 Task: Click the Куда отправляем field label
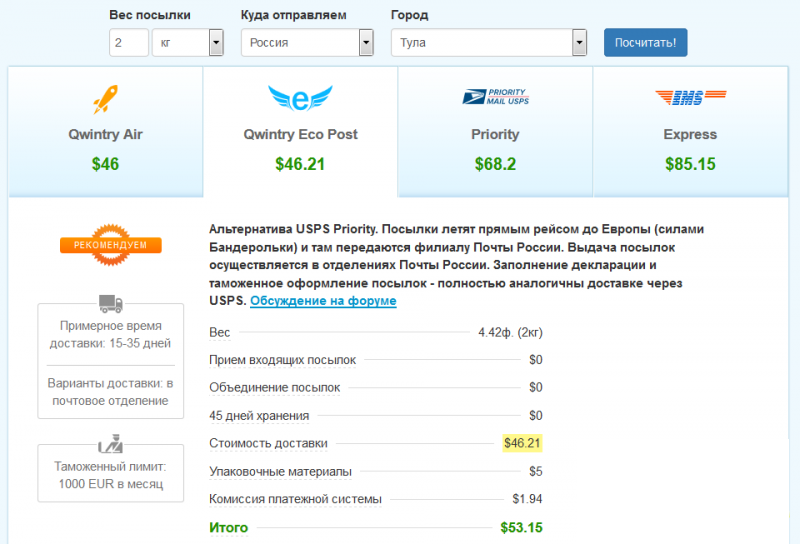[293, 15]
